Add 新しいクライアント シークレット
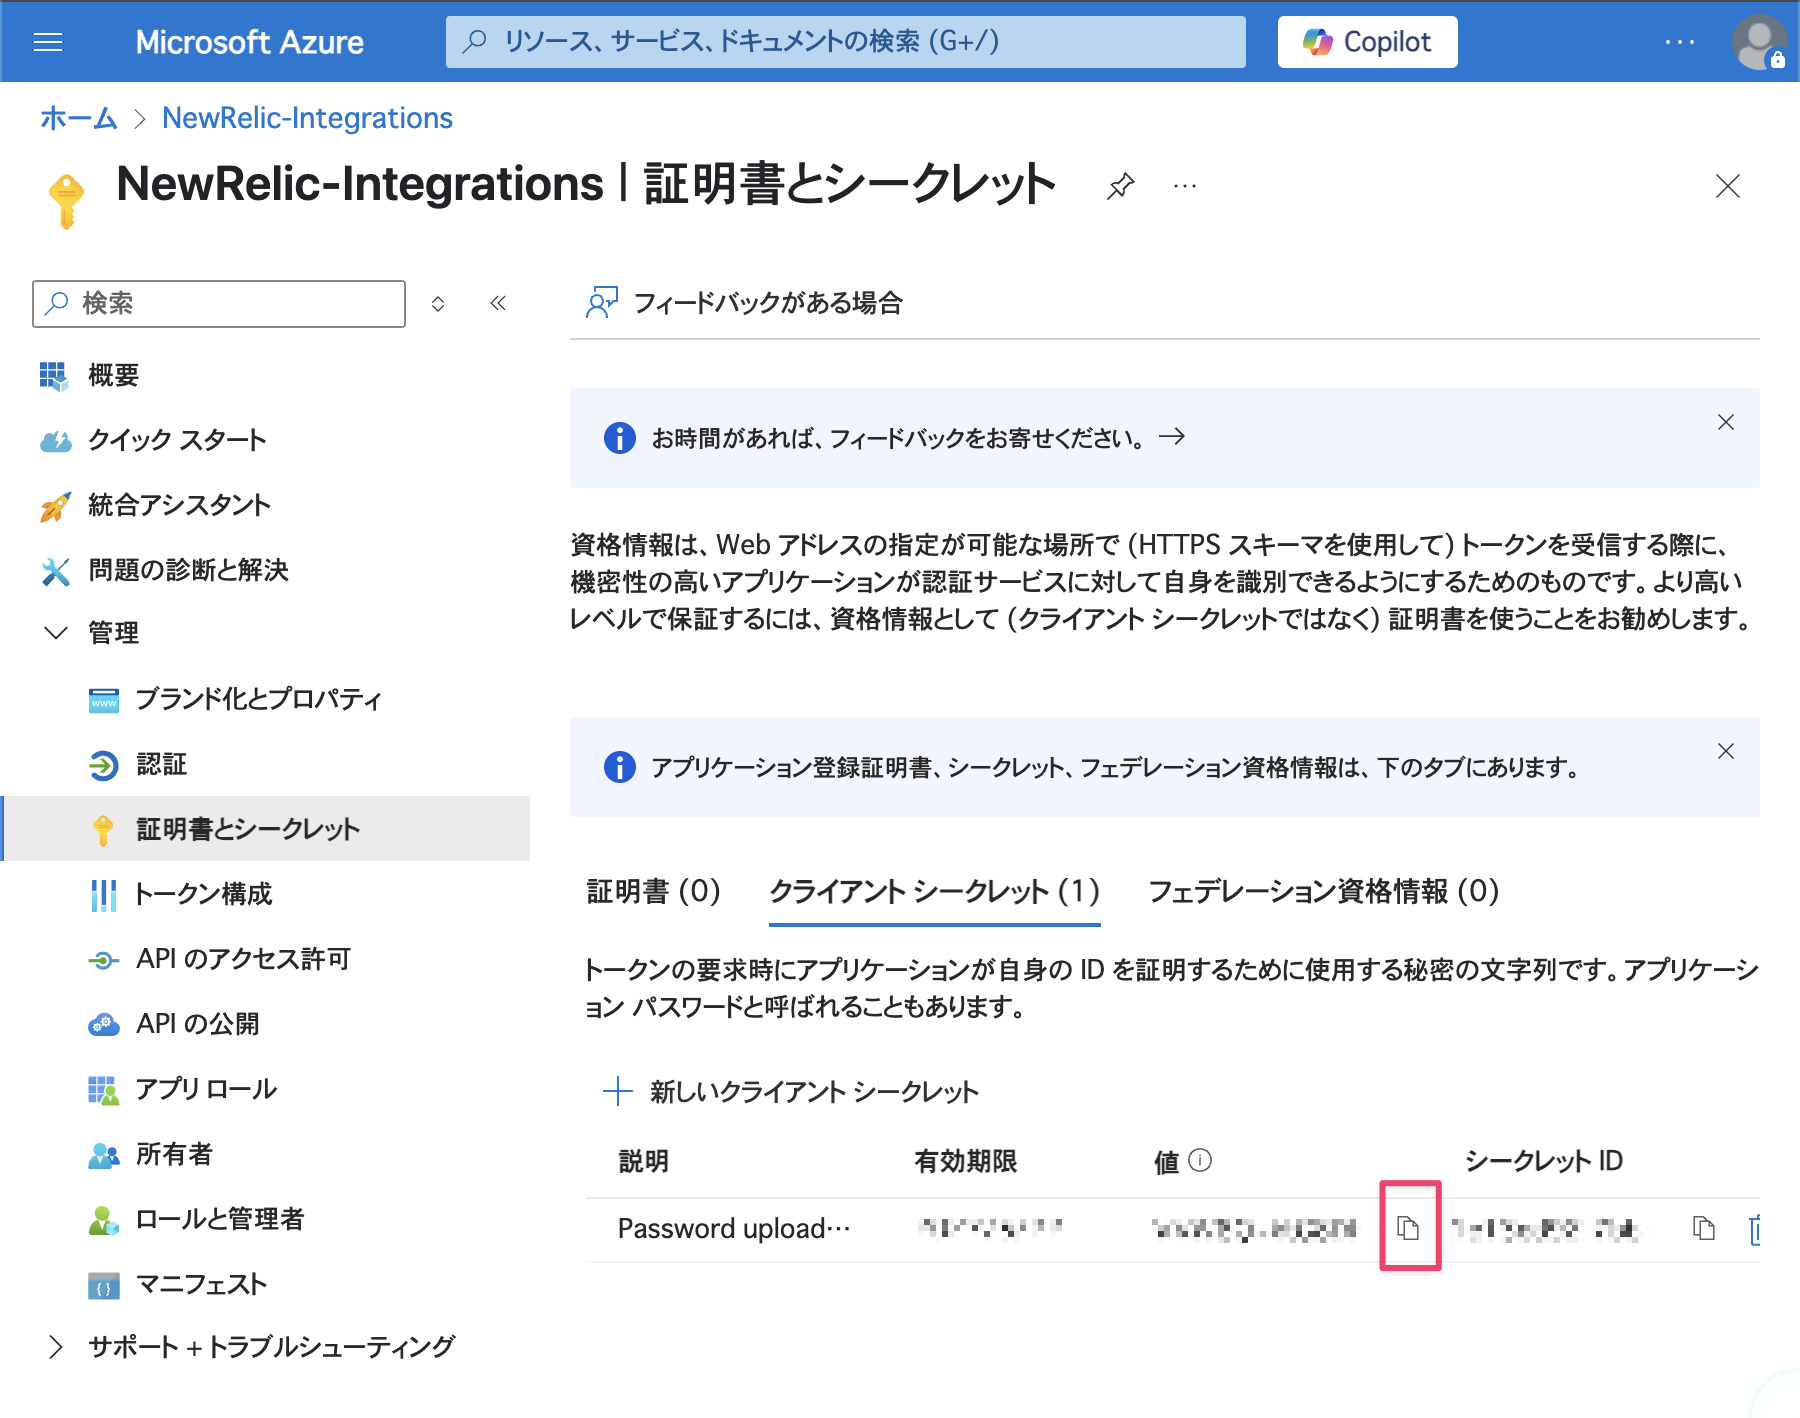 (791, 1091)
